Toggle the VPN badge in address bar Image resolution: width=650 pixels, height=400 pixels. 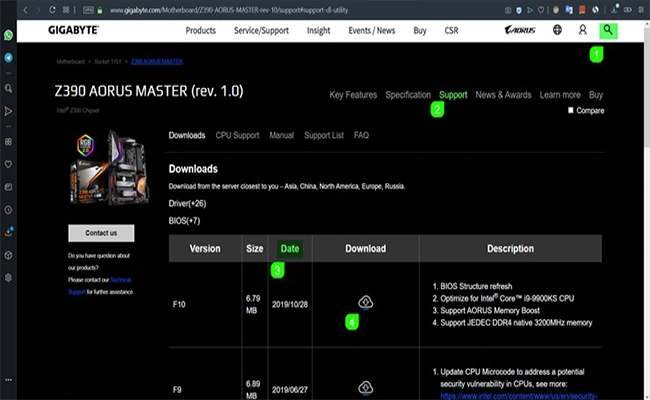pos(88,10)
